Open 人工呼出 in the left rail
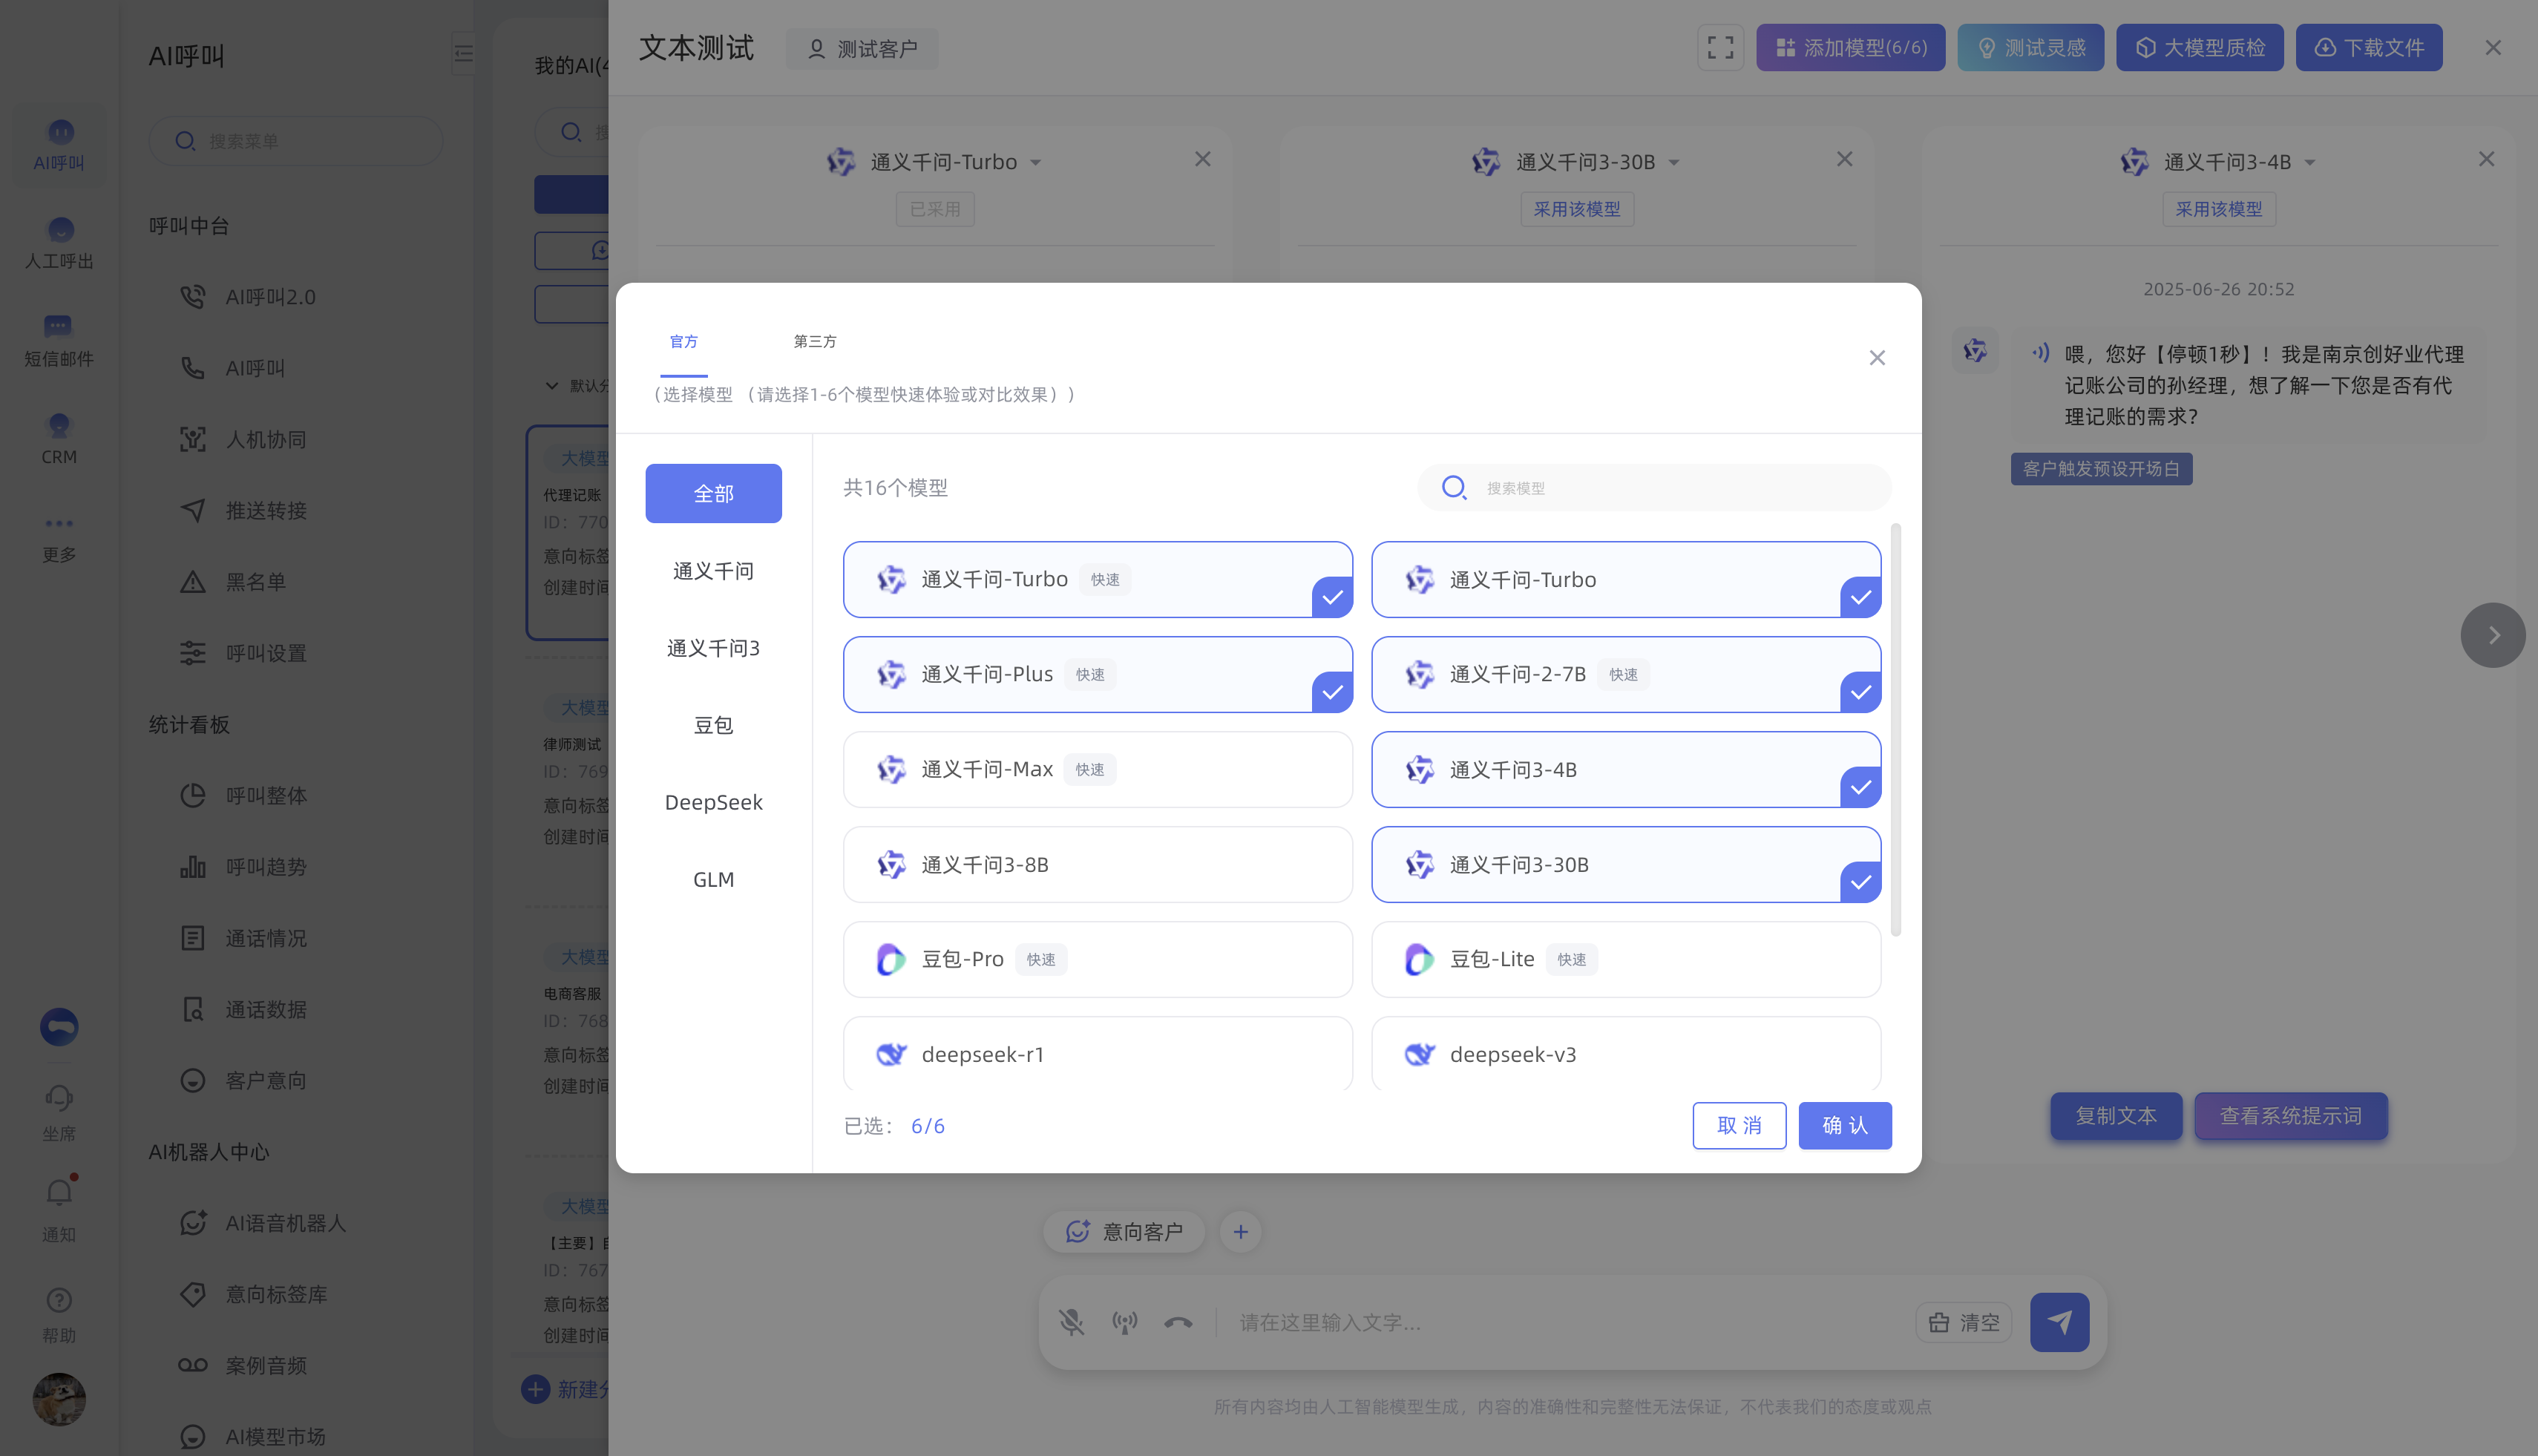The width and height of the screenshot is (2538, 1456). click(59, 243)
